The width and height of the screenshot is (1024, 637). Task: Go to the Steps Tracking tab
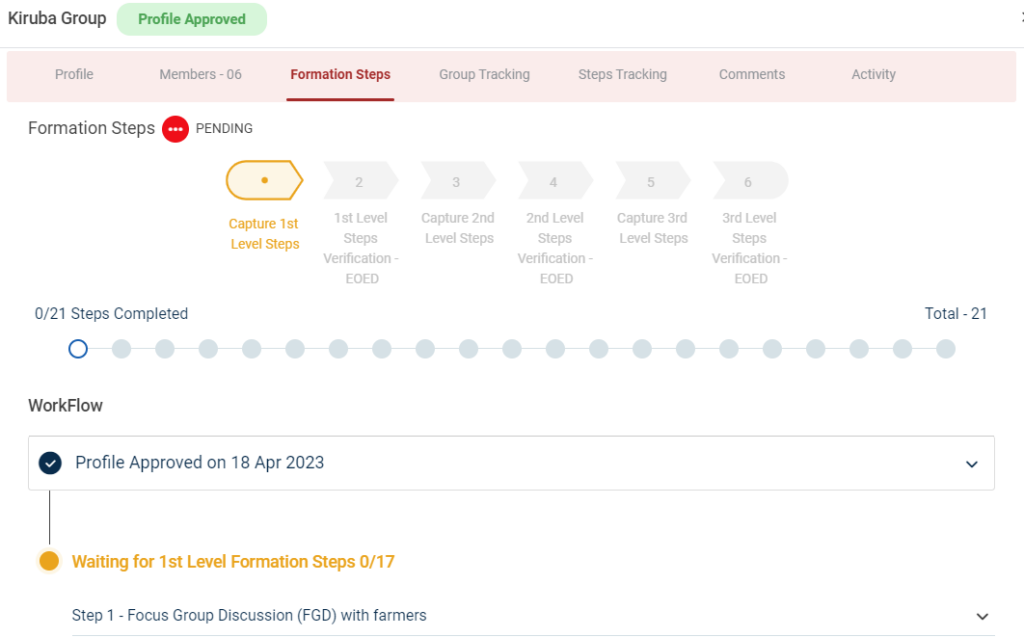click(x=622, y=74)
